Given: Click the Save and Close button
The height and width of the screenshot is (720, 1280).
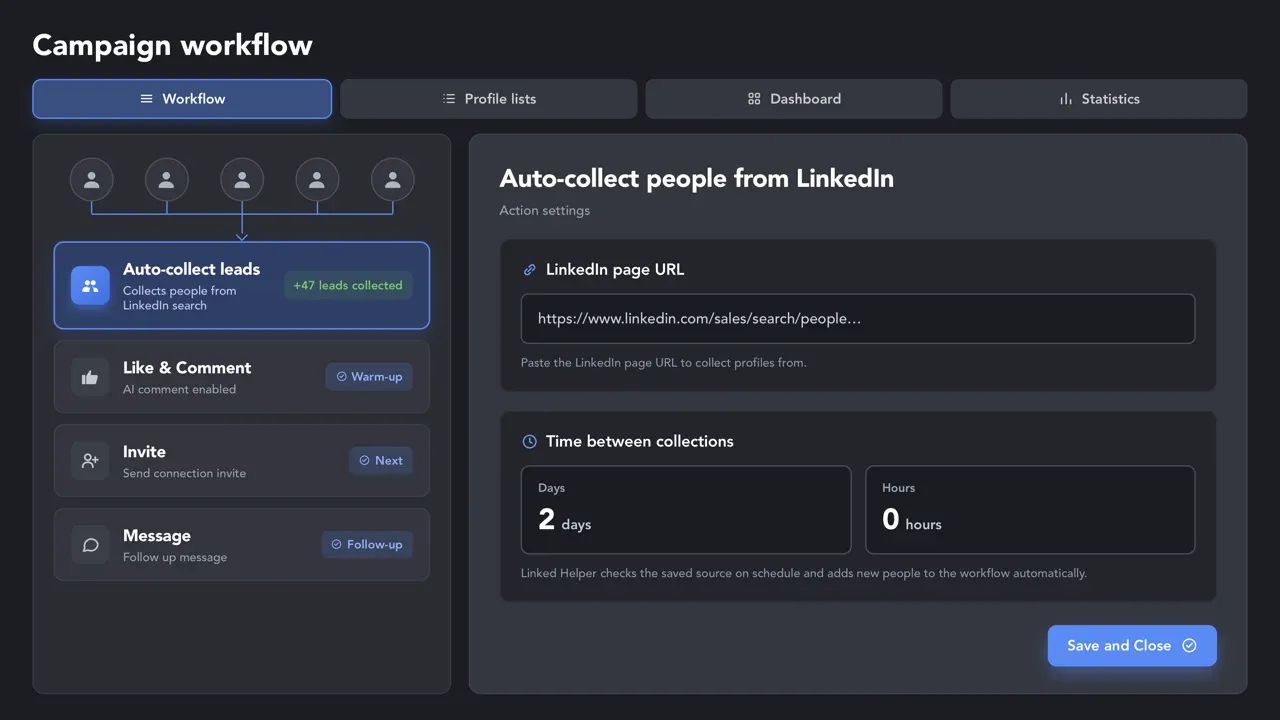Looking at the screenshot, I should 1132,646.
